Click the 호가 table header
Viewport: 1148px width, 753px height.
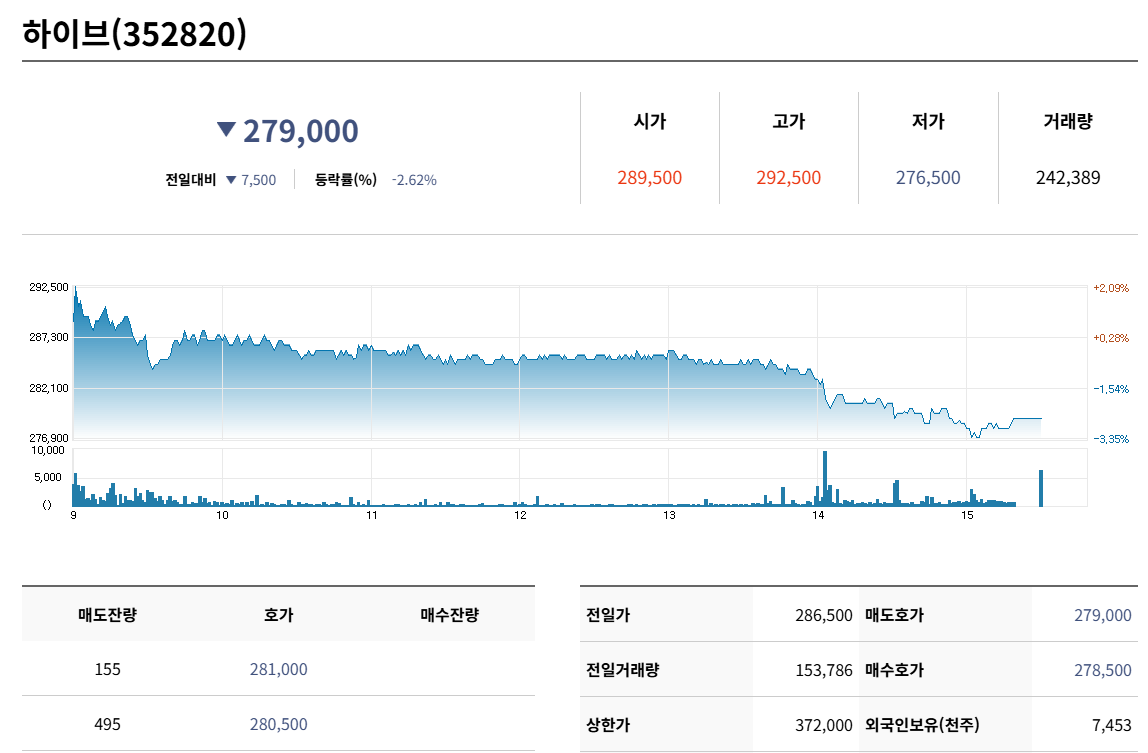pyautogui.click(x=278, y=615)
